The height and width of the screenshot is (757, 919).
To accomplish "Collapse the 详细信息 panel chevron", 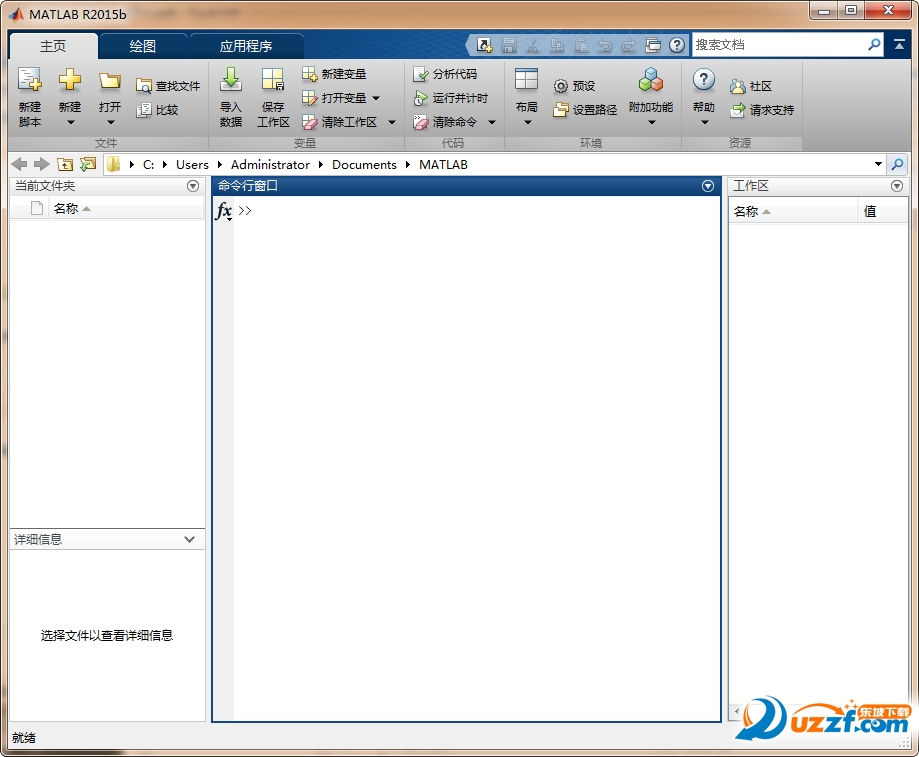I will click(x=189, y=540).
